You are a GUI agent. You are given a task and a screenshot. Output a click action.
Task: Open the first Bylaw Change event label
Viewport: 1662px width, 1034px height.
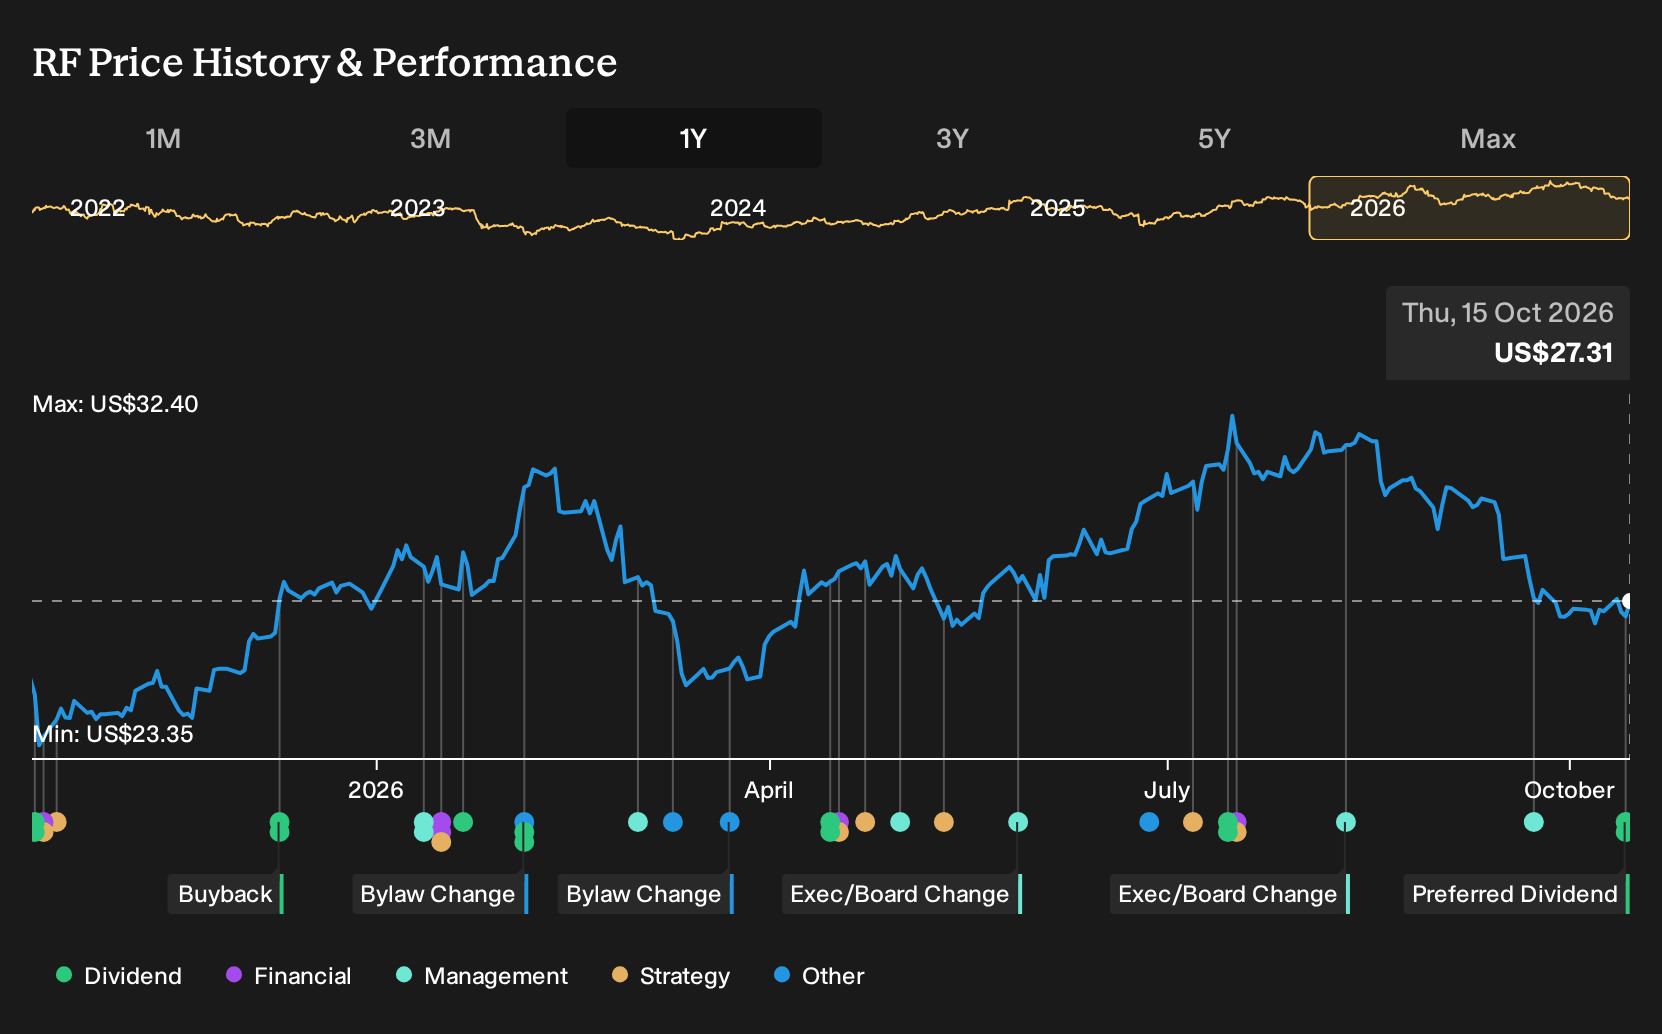(x=439, y=894)
